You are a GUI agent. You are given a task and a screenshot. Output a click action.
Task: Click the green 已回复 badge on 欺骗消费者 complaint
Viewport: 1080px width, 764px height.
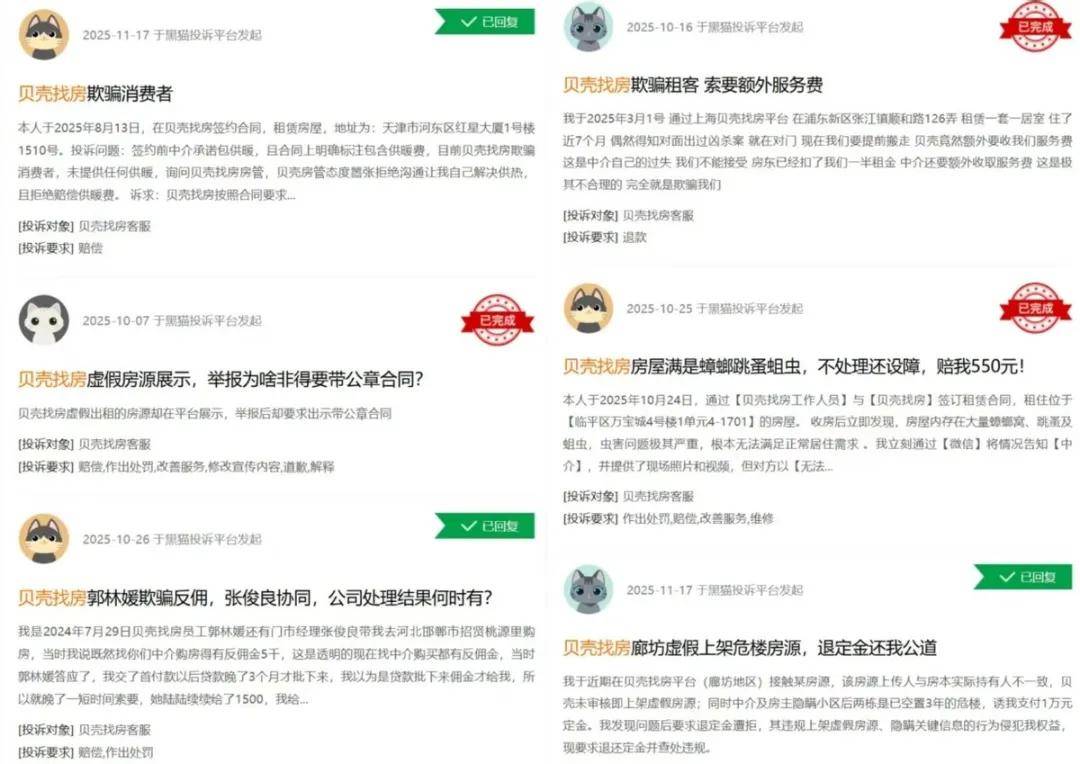tap(486, 21)
